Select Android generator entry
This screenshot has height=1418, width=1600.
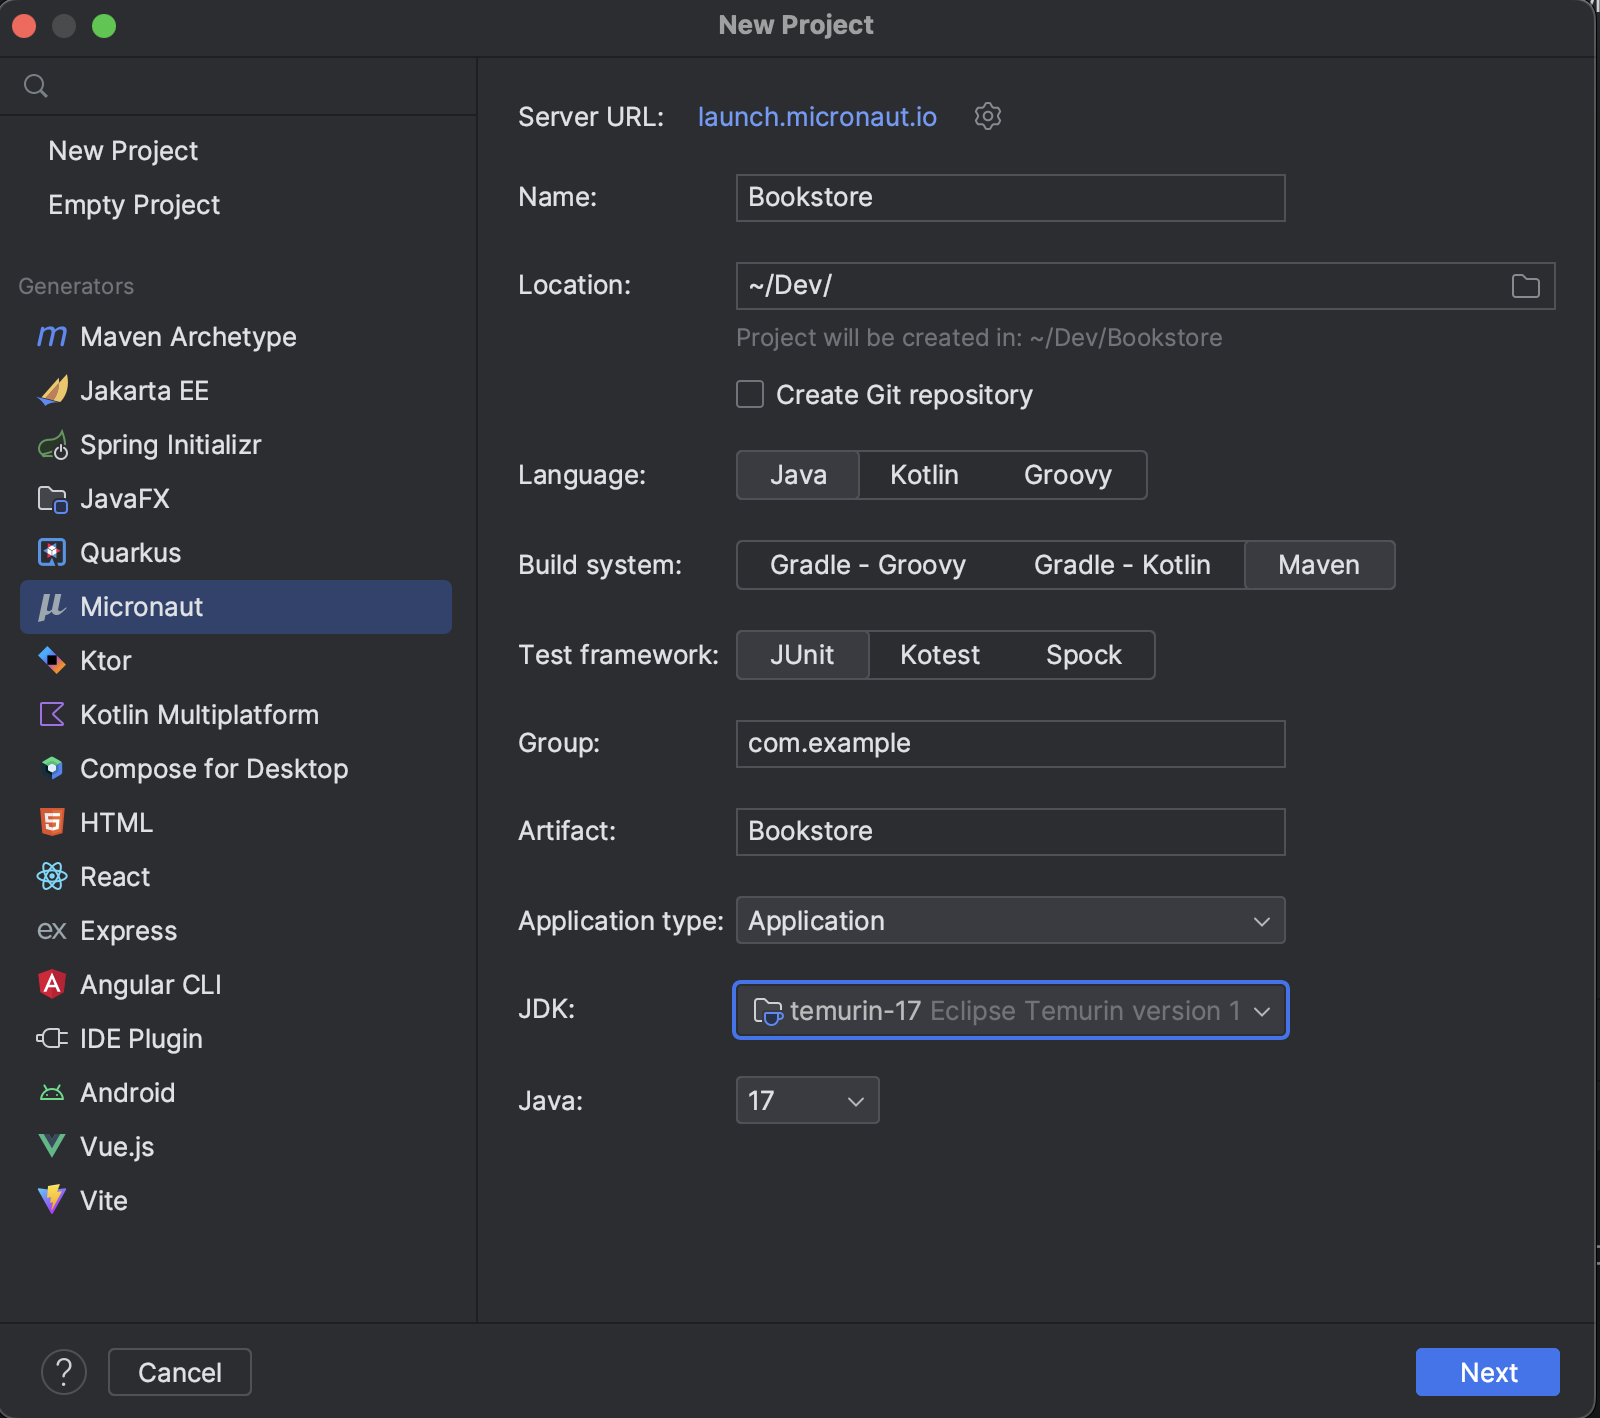(x=236, y=1093)
